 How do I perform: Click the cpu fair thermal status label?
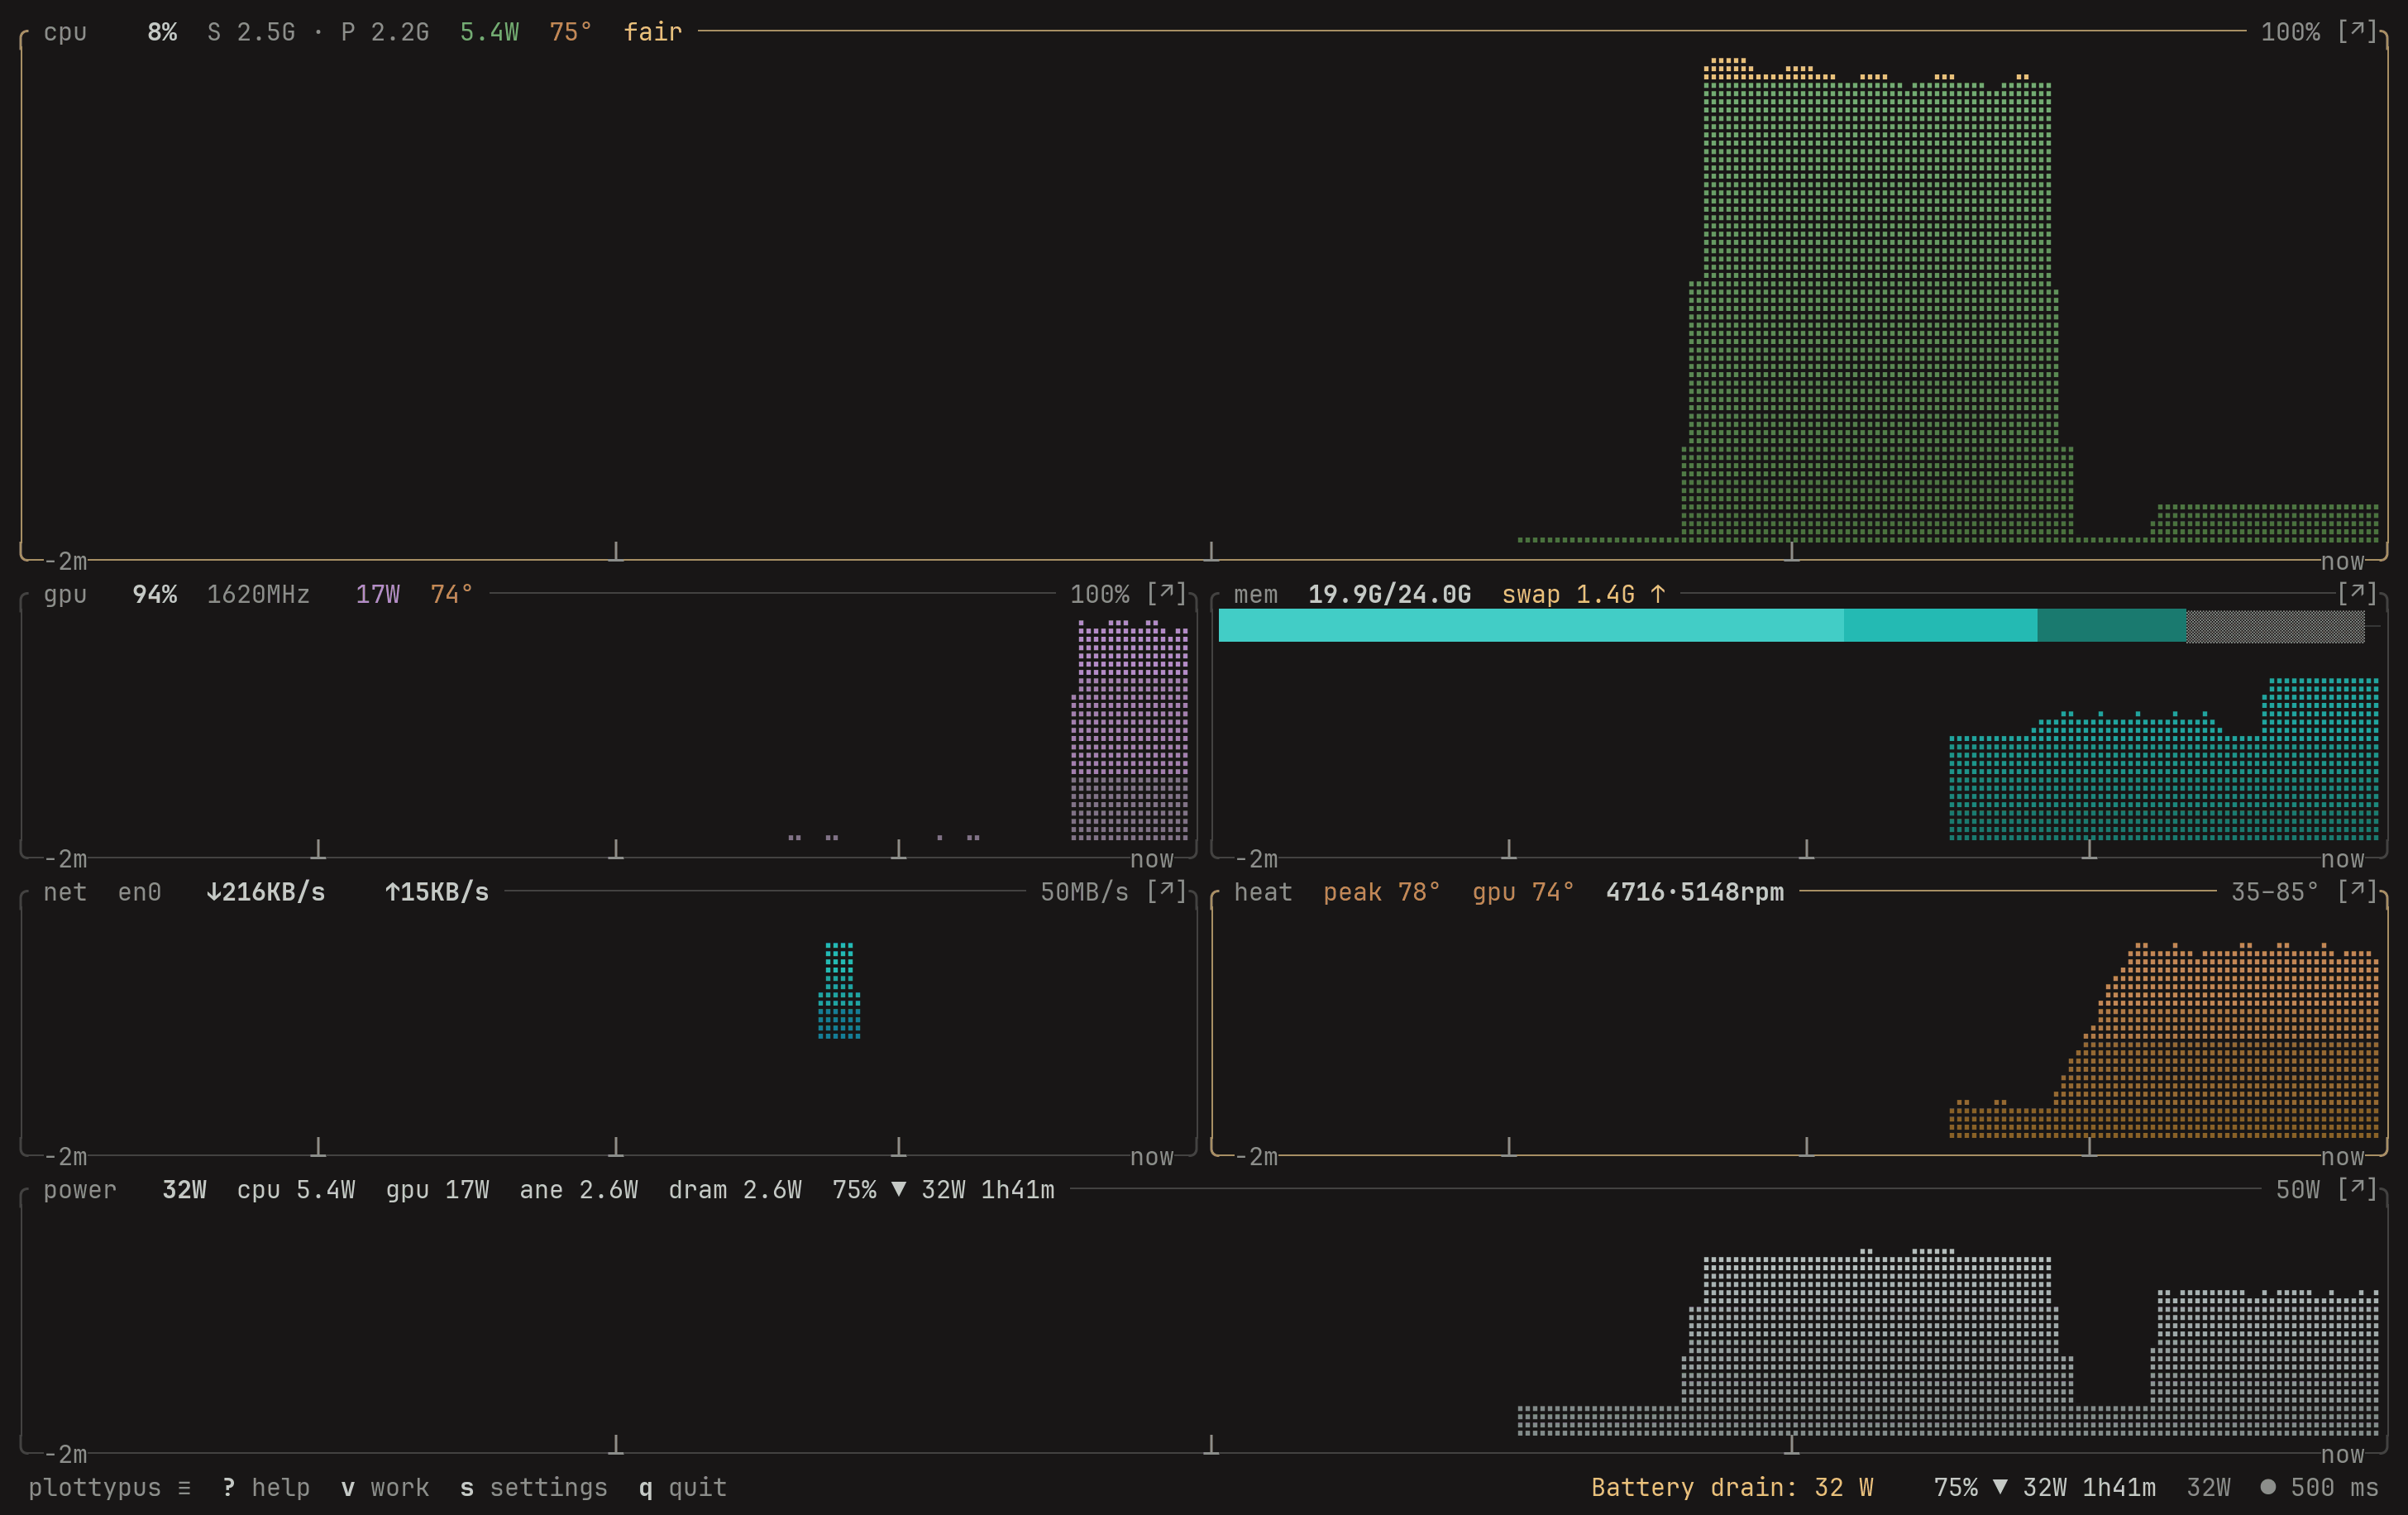point(653,31)
